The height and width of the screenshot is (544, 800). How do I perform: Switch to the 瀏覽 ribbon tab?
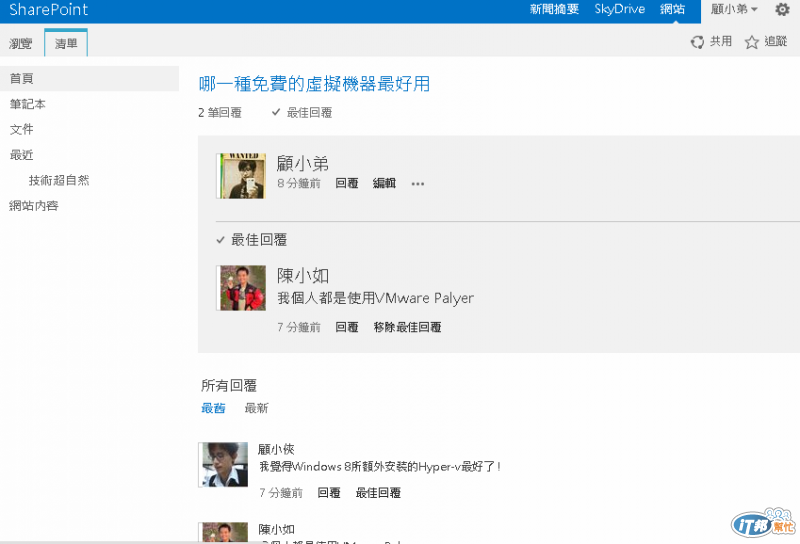20,43
